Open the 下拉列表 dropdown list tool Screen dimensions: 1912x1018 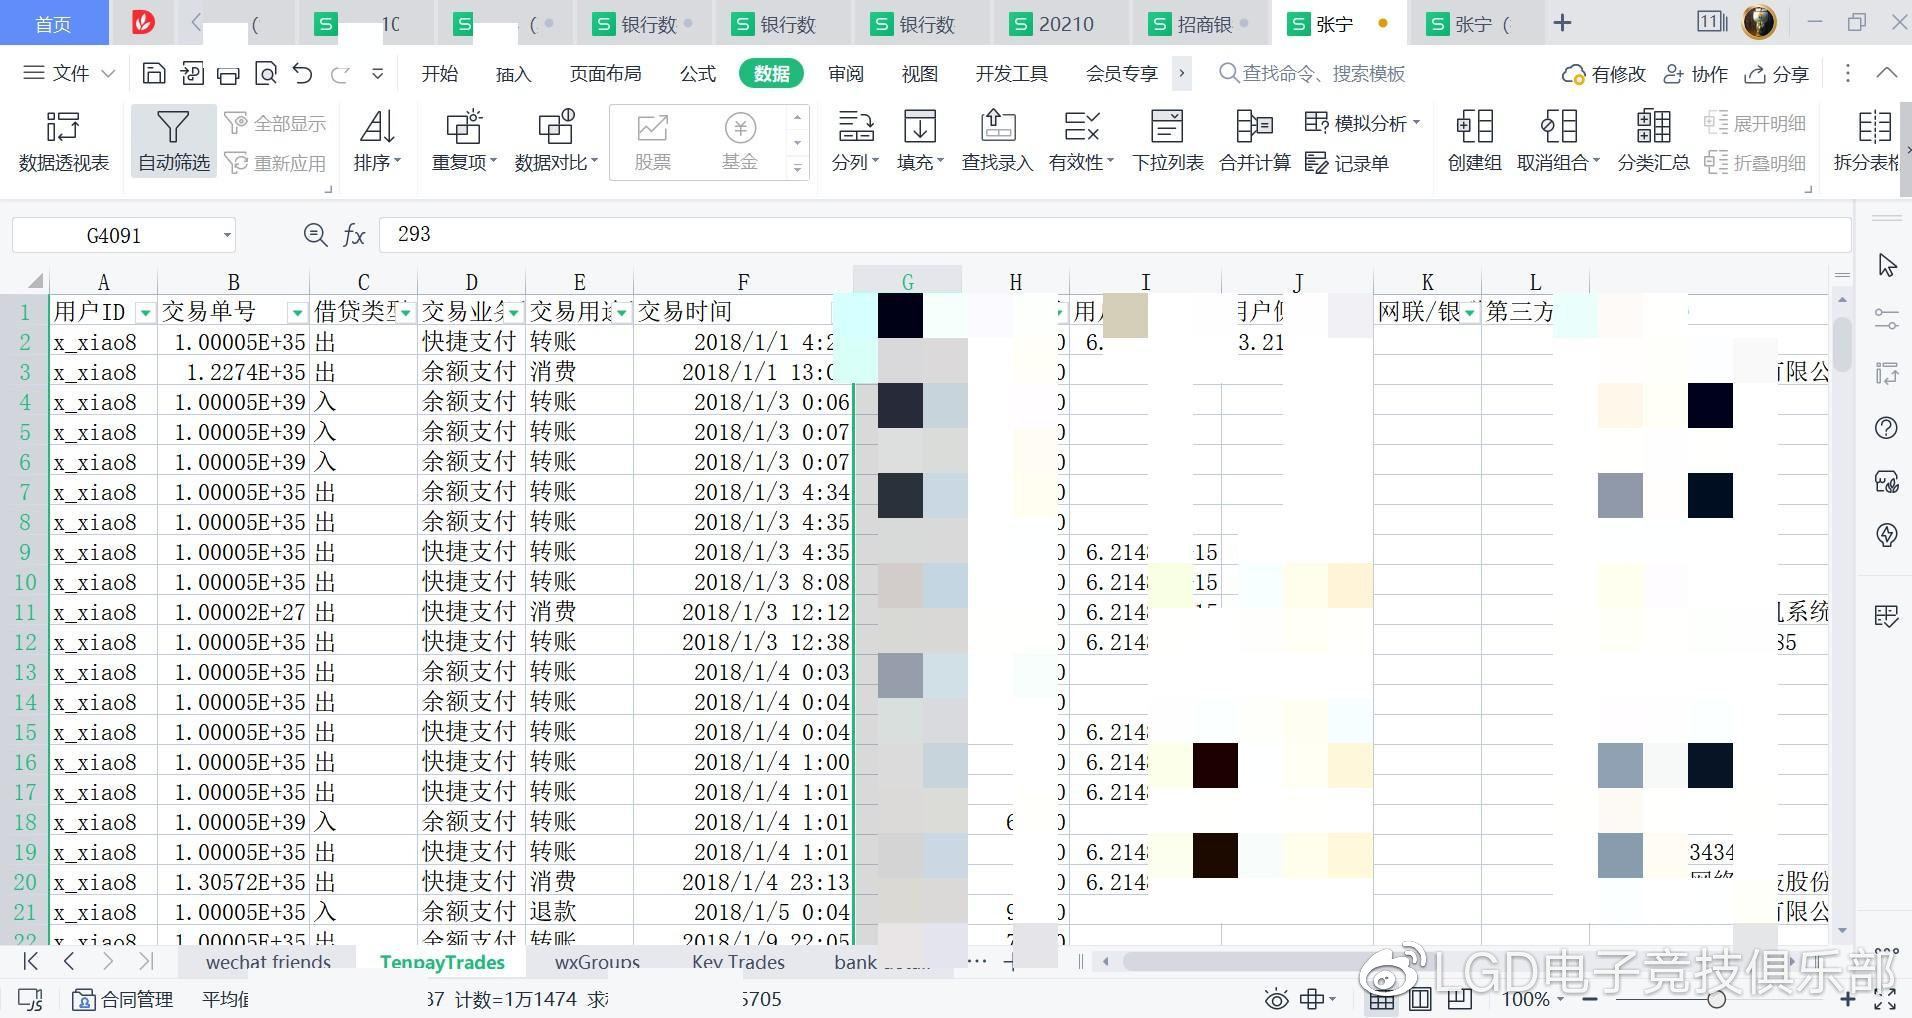(1167, 140)
